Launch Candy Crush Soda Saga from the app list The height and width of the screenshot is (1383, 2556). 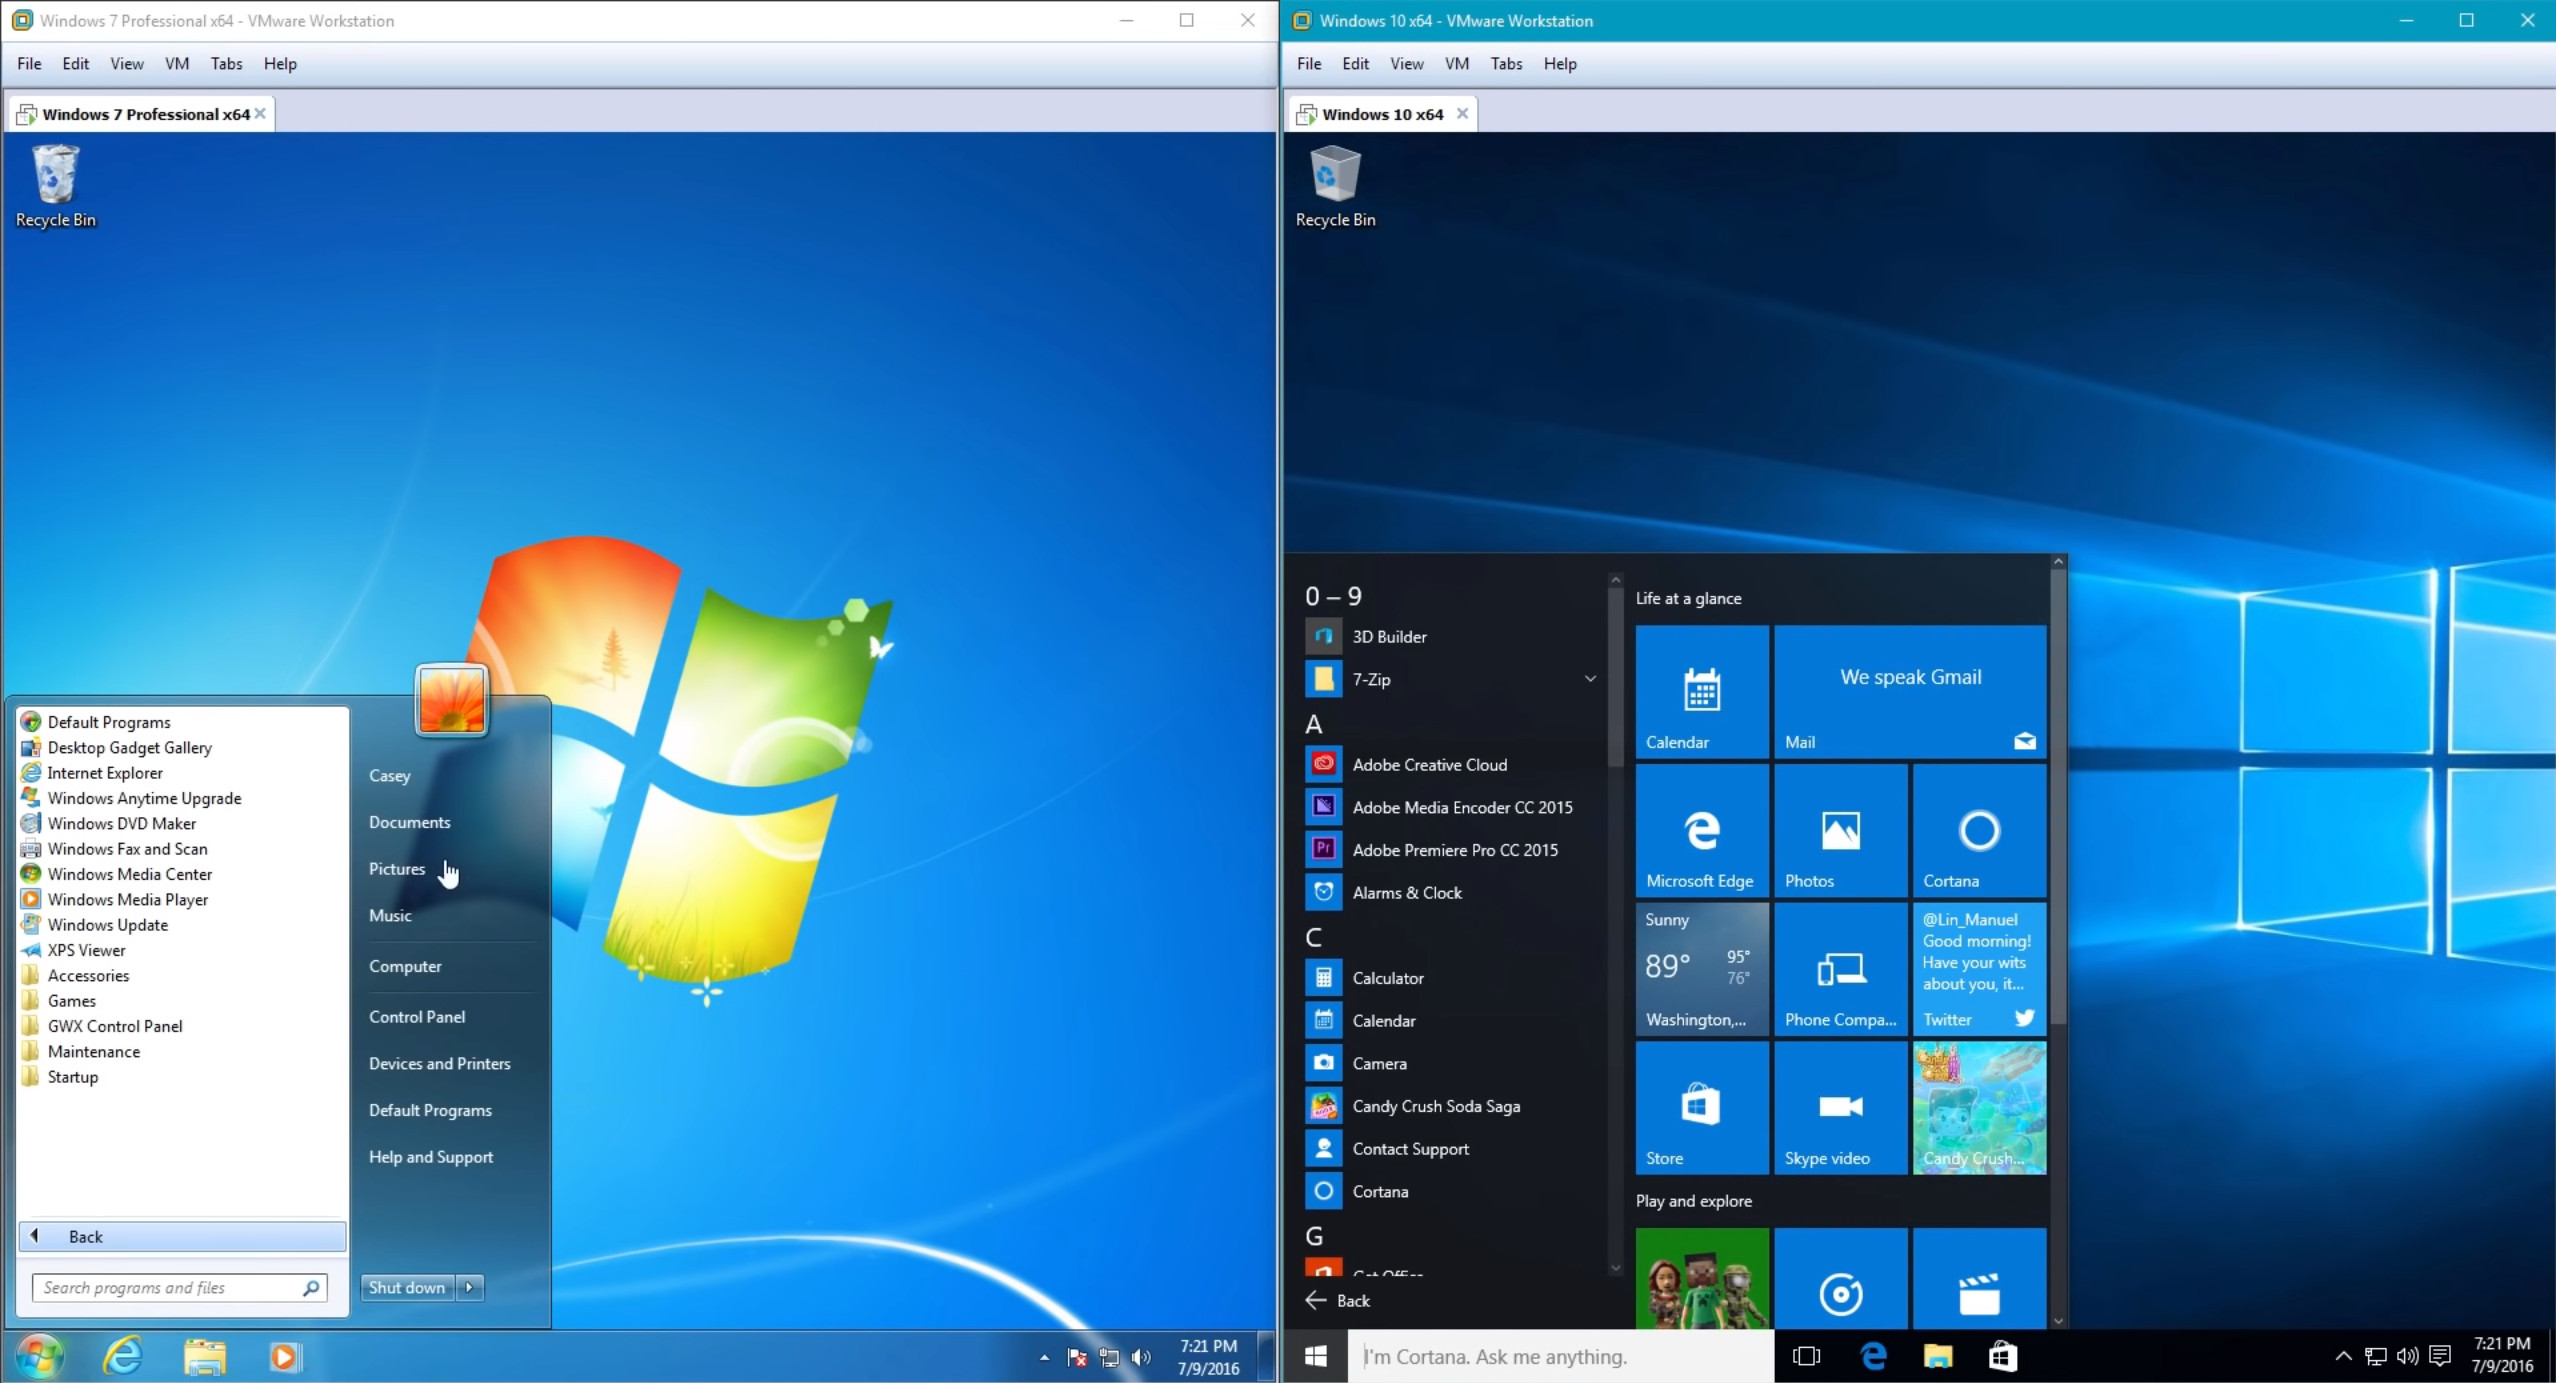click(x=1438, y=1106)
